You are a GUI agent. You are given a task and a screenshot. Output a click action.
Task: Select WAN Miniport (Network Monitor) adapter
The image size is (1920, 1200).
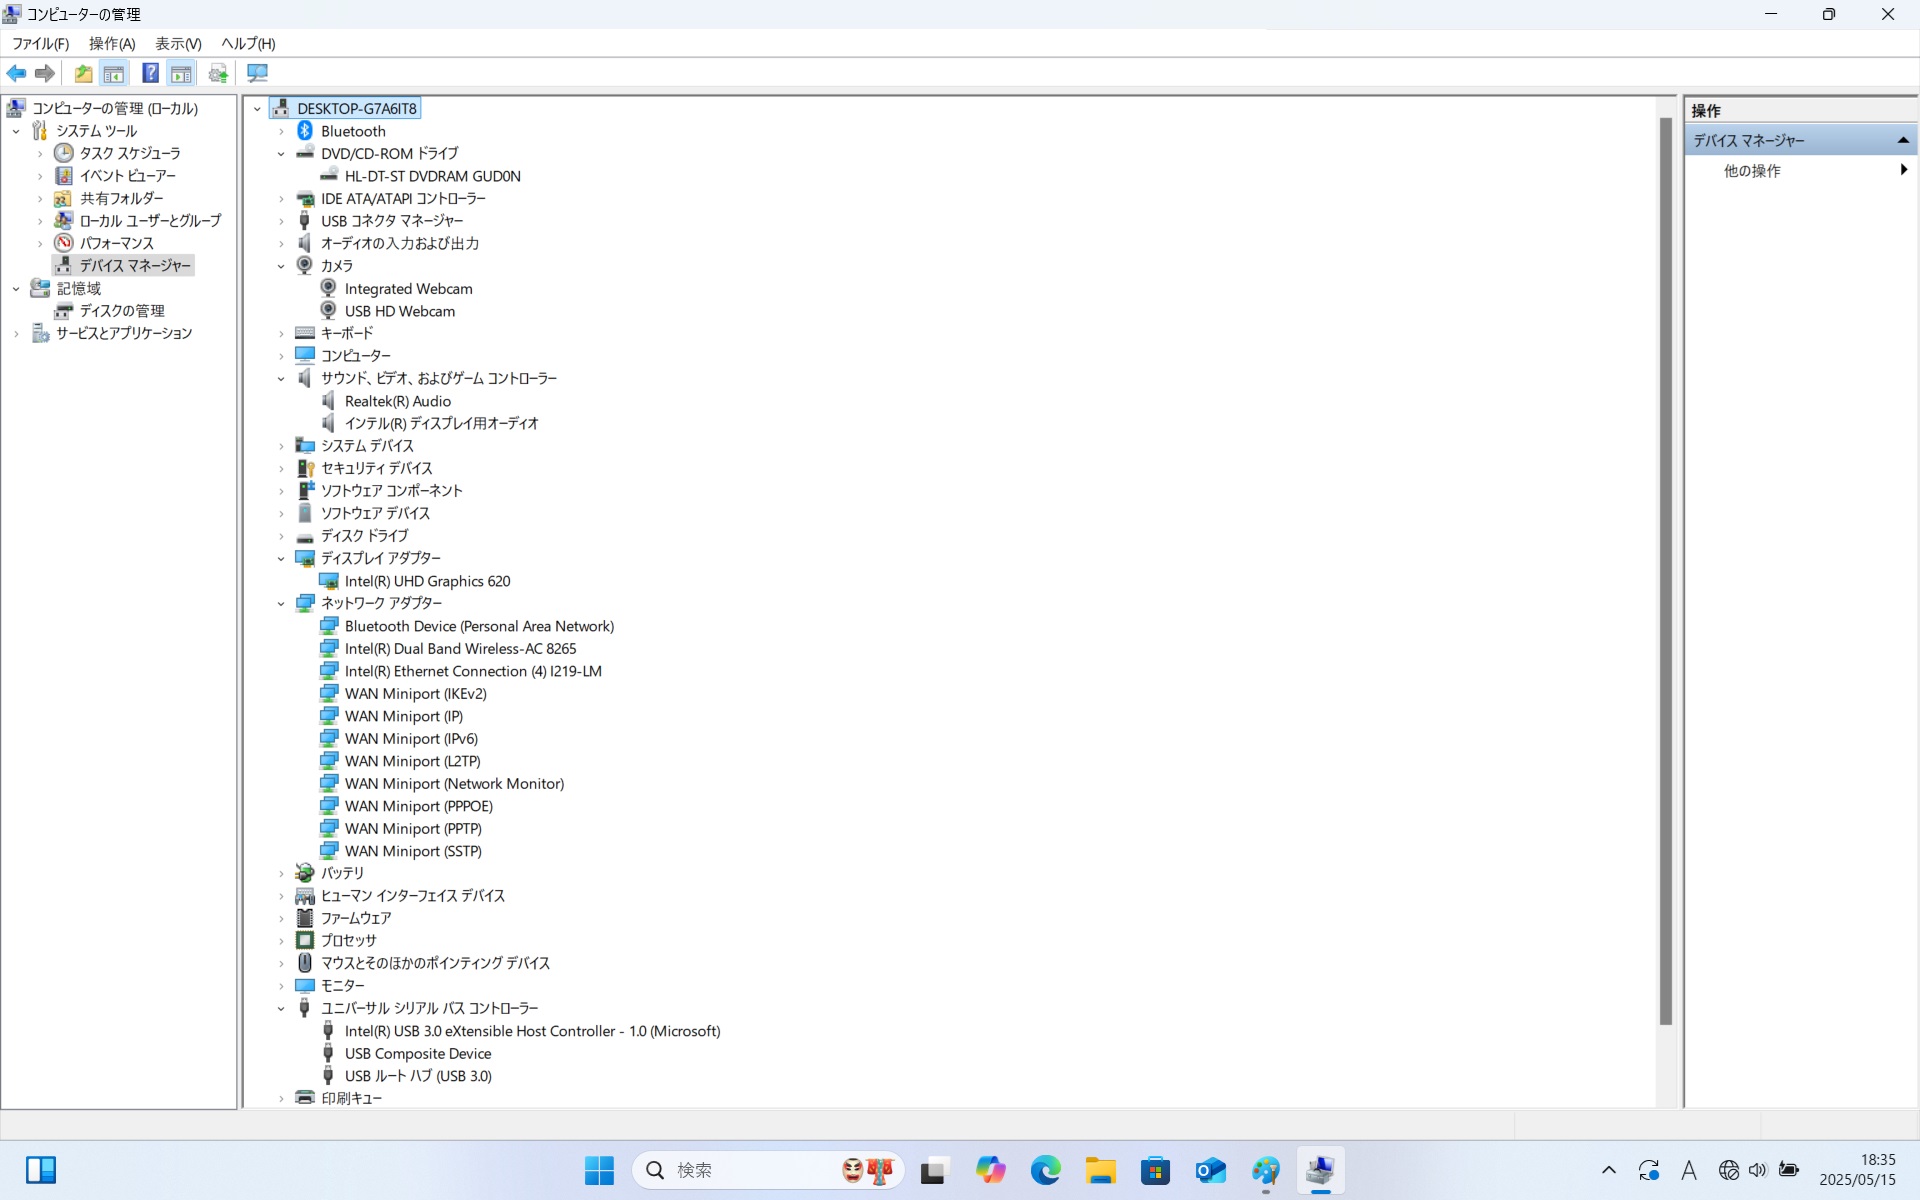(x=454, y=783)
